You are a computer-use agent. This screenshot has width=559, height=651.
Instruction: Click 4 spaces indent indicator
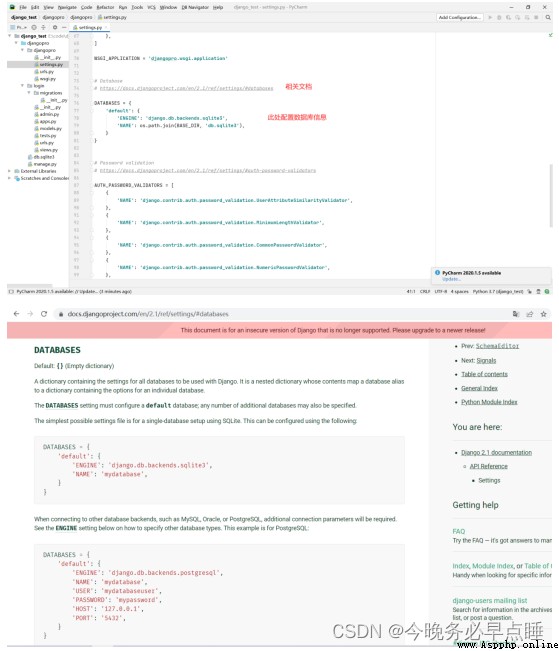[460, 291]
